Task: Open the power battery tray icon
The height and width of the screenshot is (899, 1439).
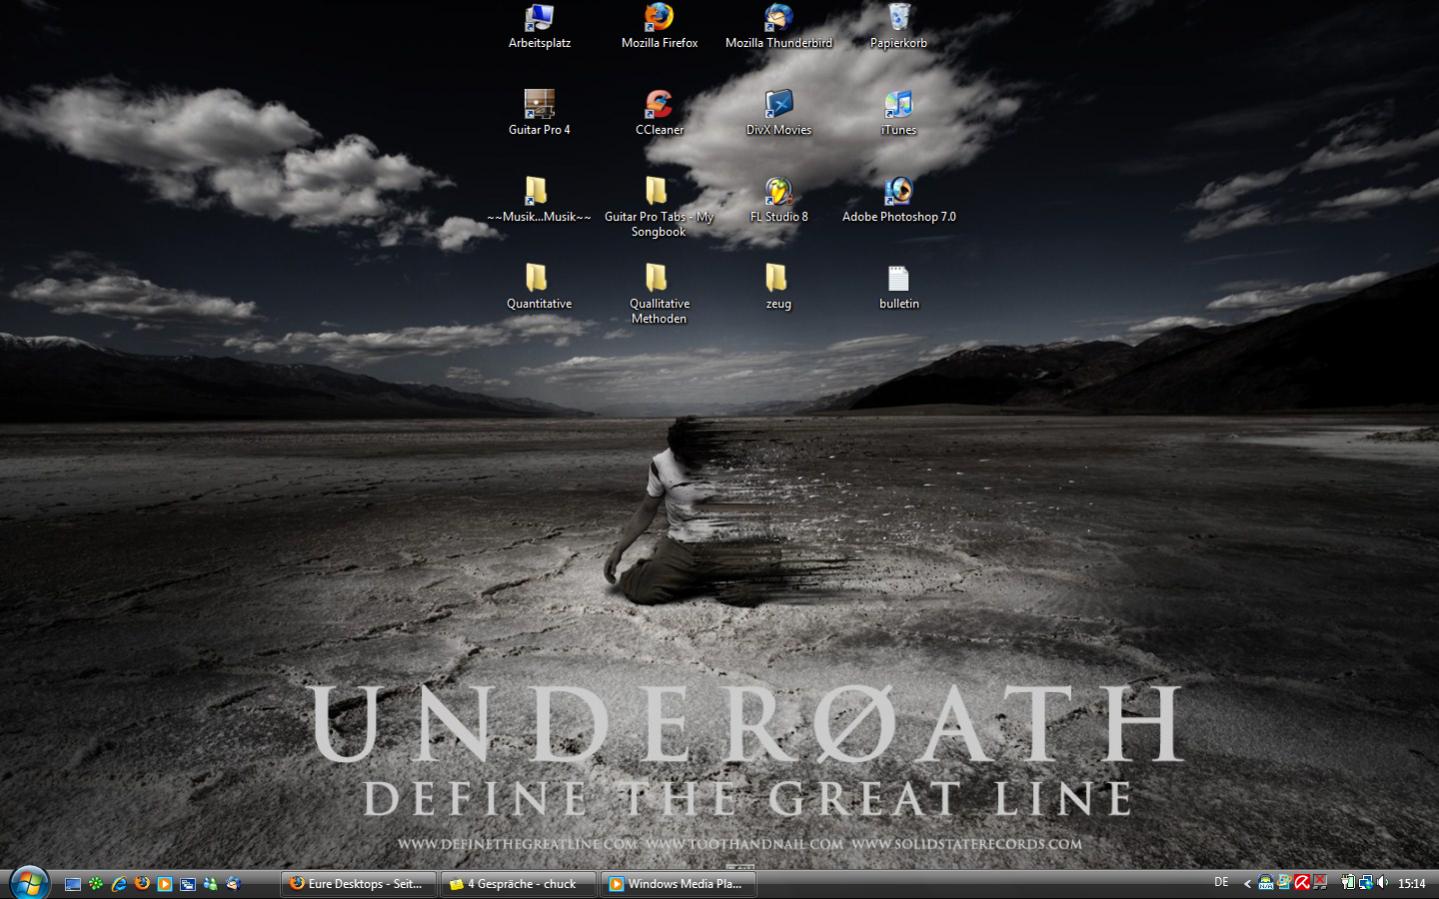Action: (1348, 883)
